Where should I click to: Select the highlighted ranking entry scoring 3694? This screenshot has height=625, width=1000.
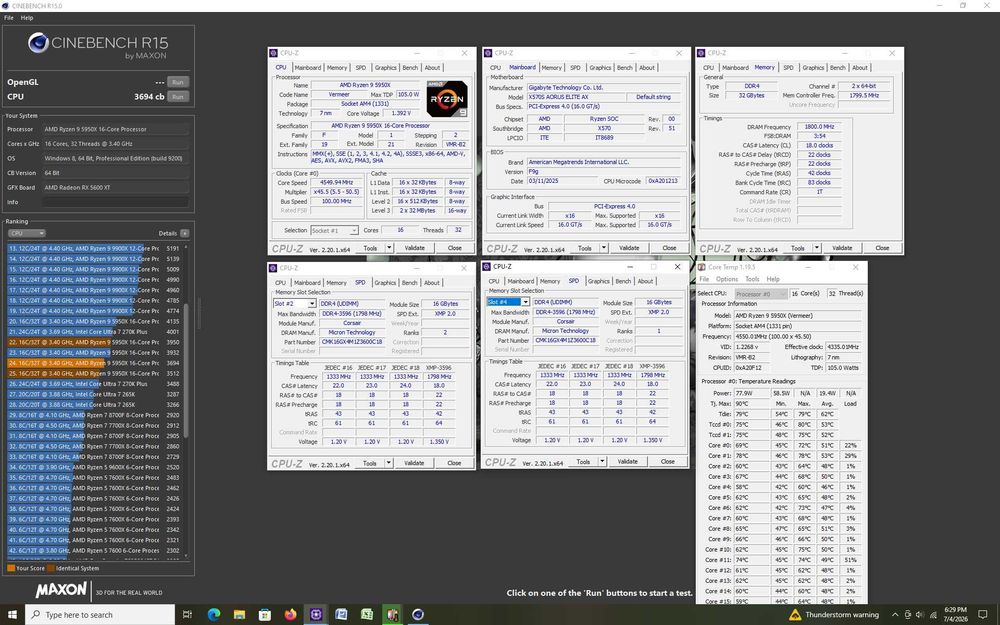pyautogui.click(x=95, y=363)
